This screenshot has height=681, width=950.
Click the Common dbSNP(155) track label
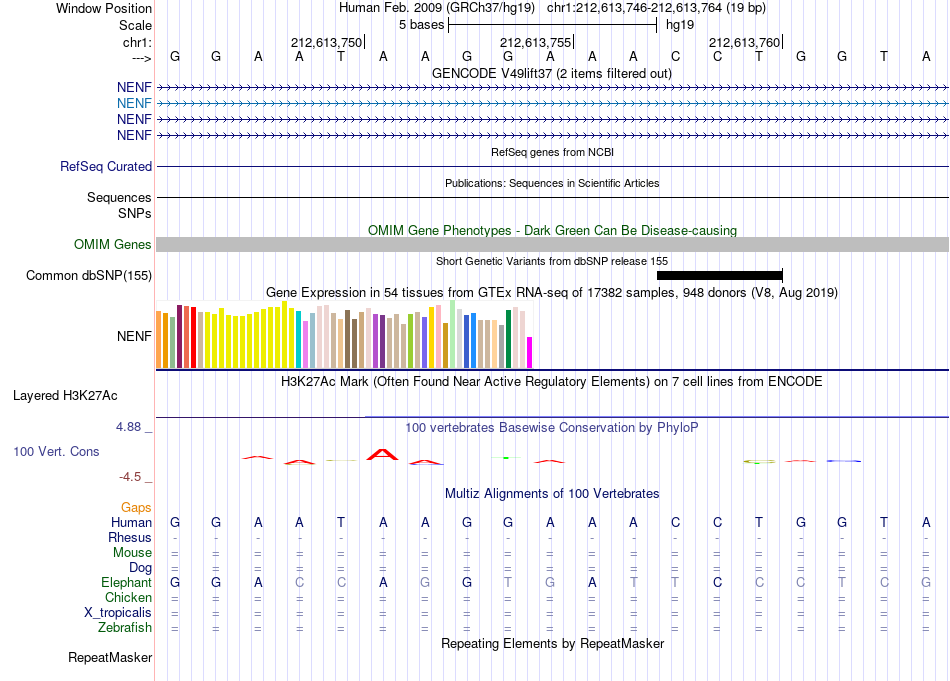point(89,276)
